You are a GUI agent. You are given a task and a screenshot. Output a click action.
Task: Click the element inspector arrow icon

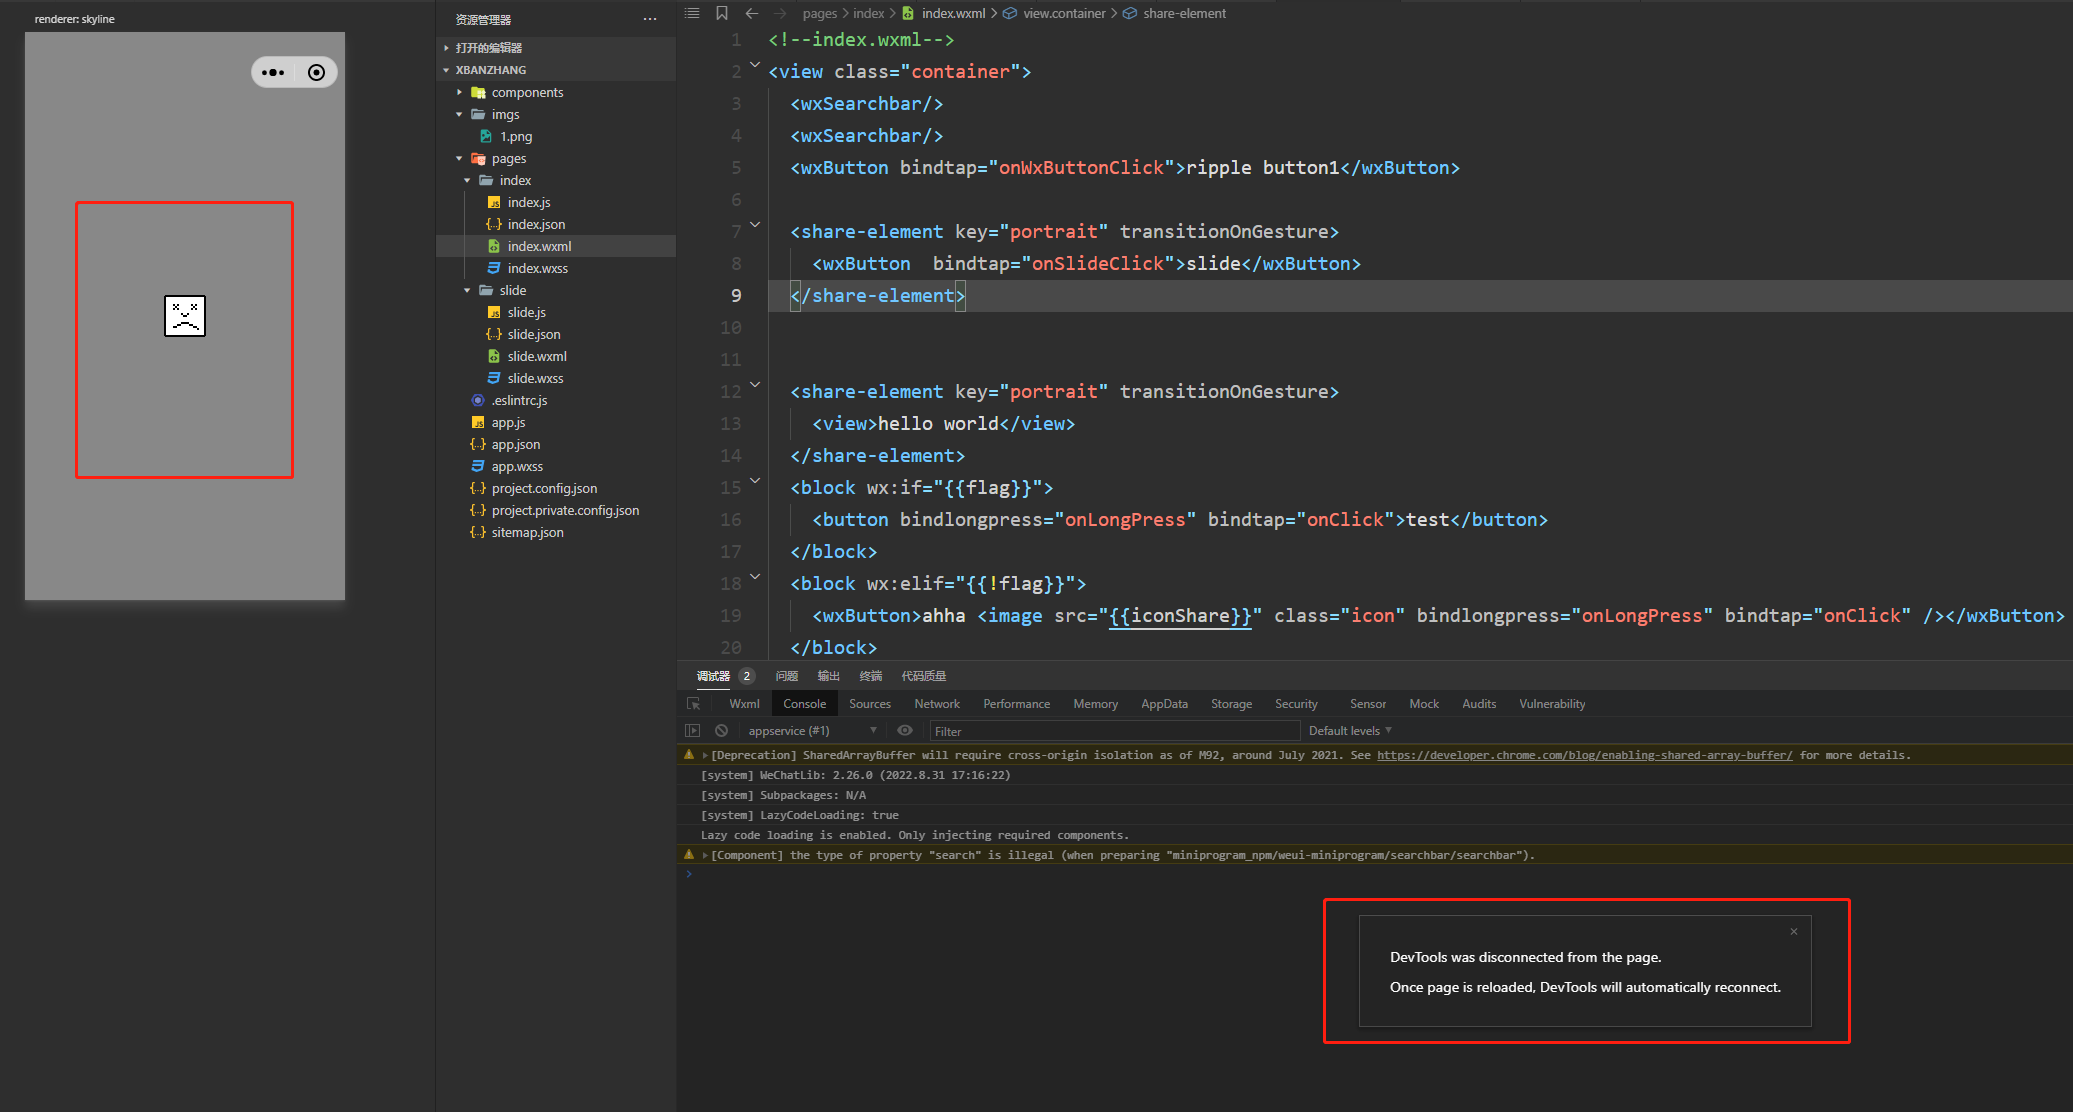(693, 704)
